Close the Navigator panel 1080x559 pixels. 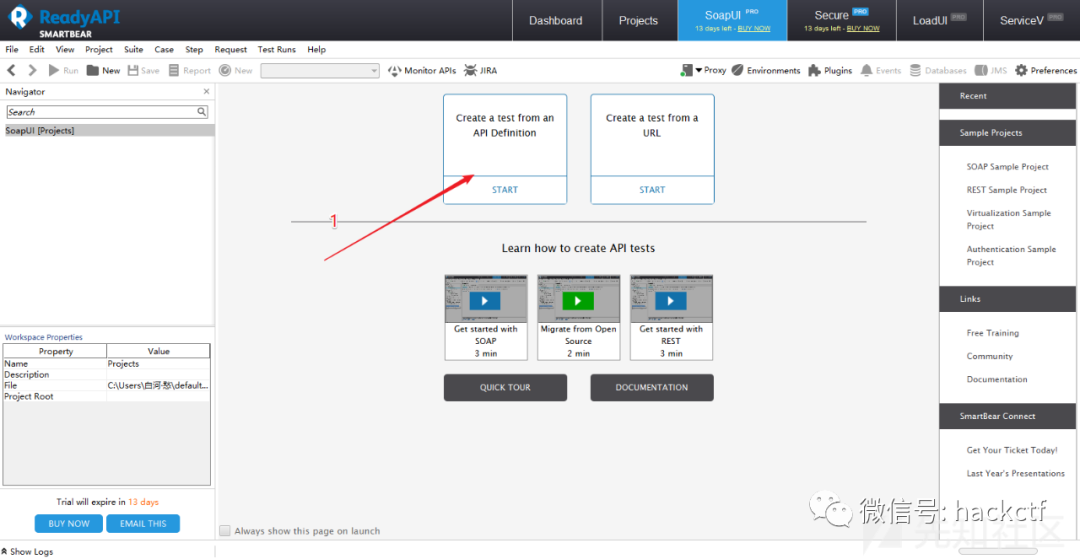coord(206,92)
